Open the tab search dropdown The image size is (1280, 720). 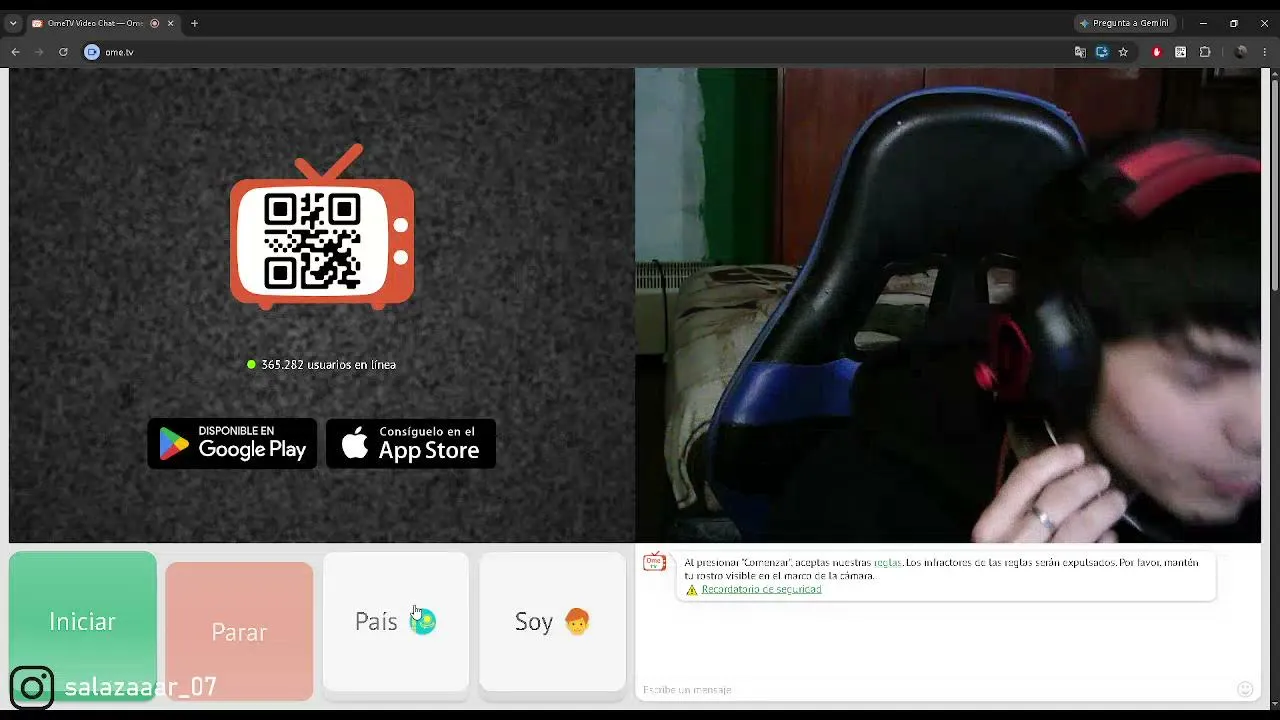click(13, 23)
